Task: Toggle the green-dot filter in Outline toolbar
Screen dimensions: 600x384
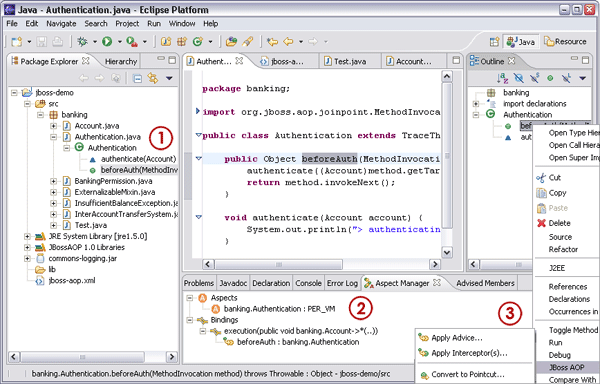Action: (550, 78)
